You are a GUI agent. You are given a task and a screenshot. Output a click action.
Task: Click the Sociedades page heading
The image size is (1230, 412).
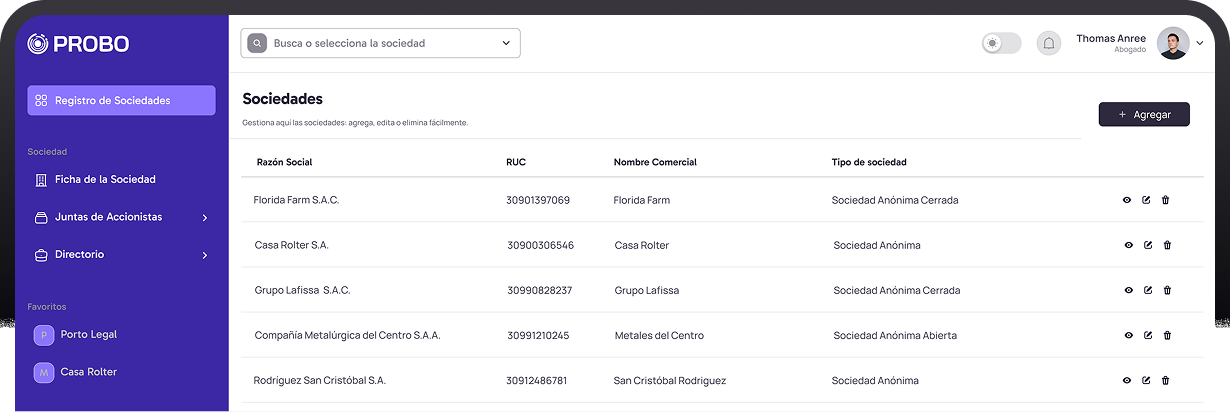[283, 99]
